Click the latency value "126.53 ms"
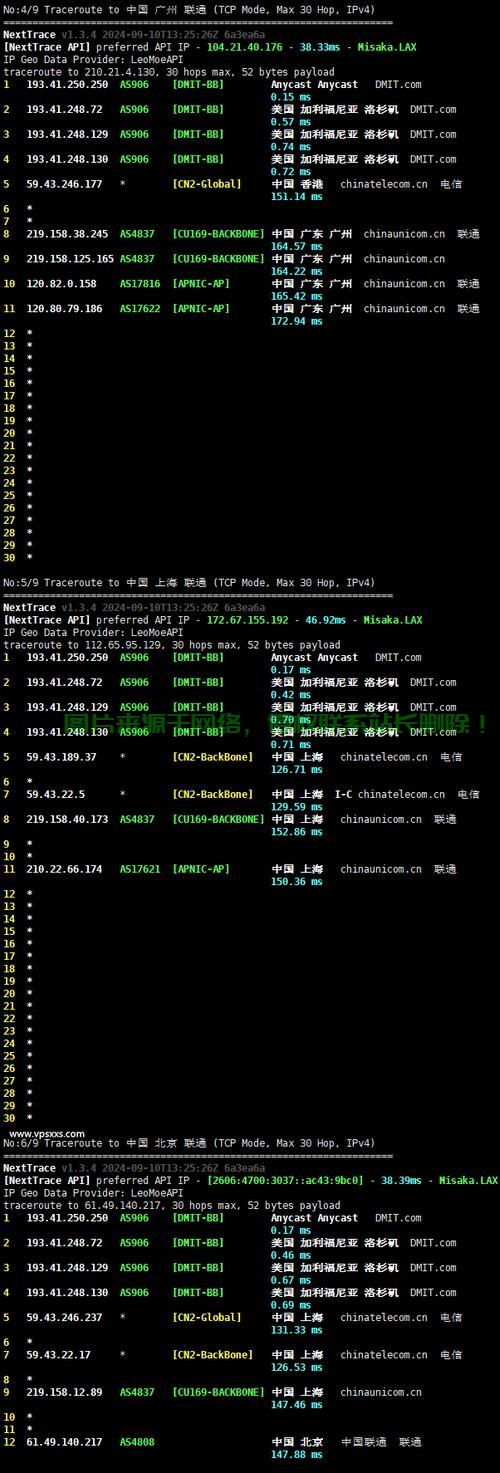The width and height of the screenshot is (500, 1473). click(297, 1367)
